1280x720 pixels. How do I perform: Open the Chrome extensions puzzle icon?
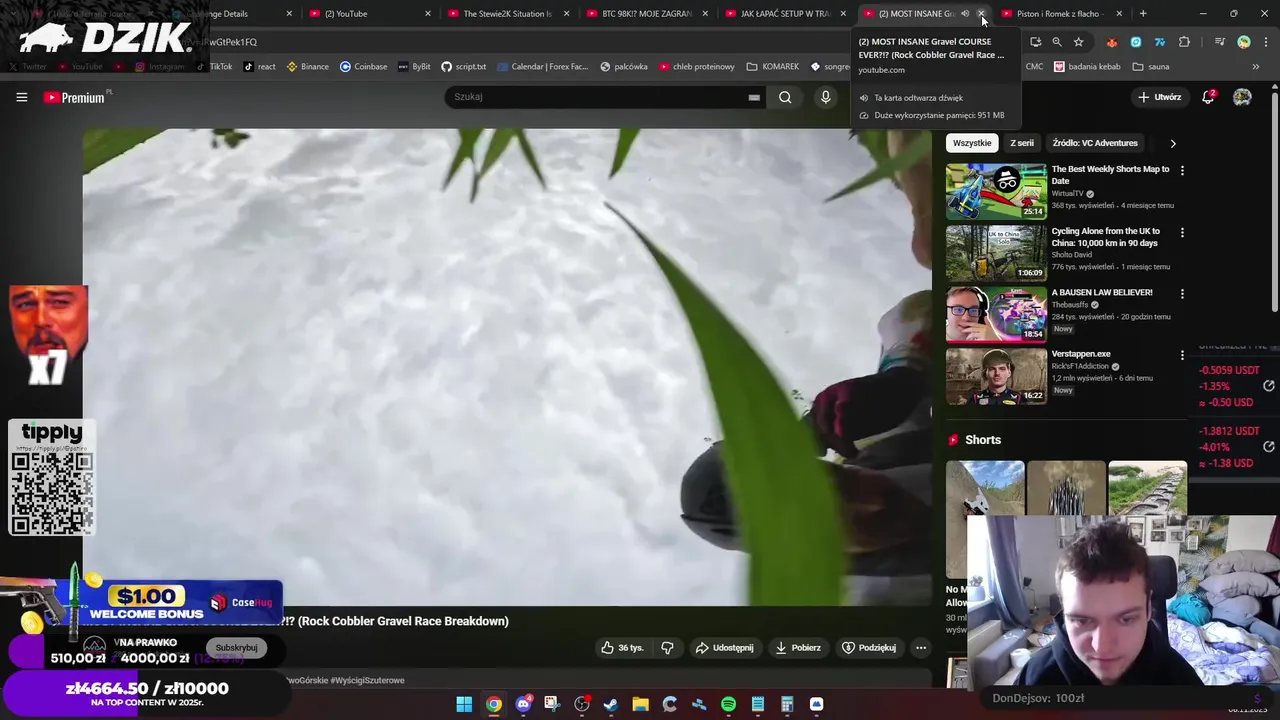(1184, 42)
